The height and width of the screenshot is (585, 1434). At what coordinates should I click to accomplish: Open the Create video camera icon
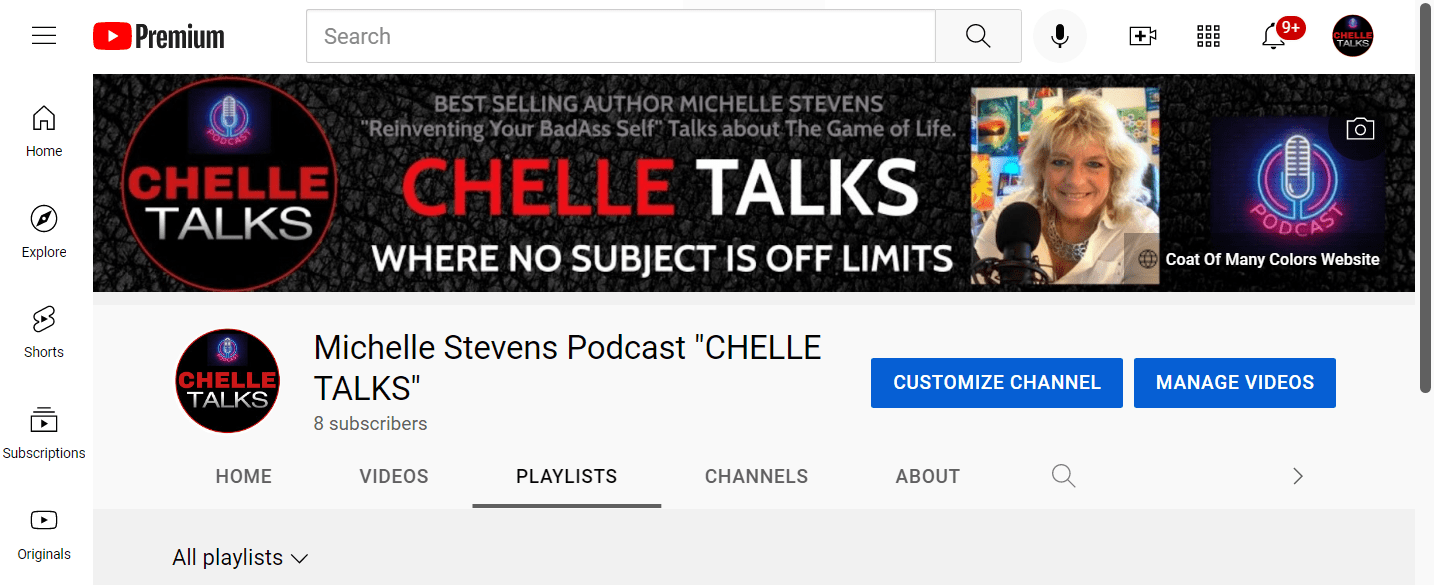click(1142, 37)
